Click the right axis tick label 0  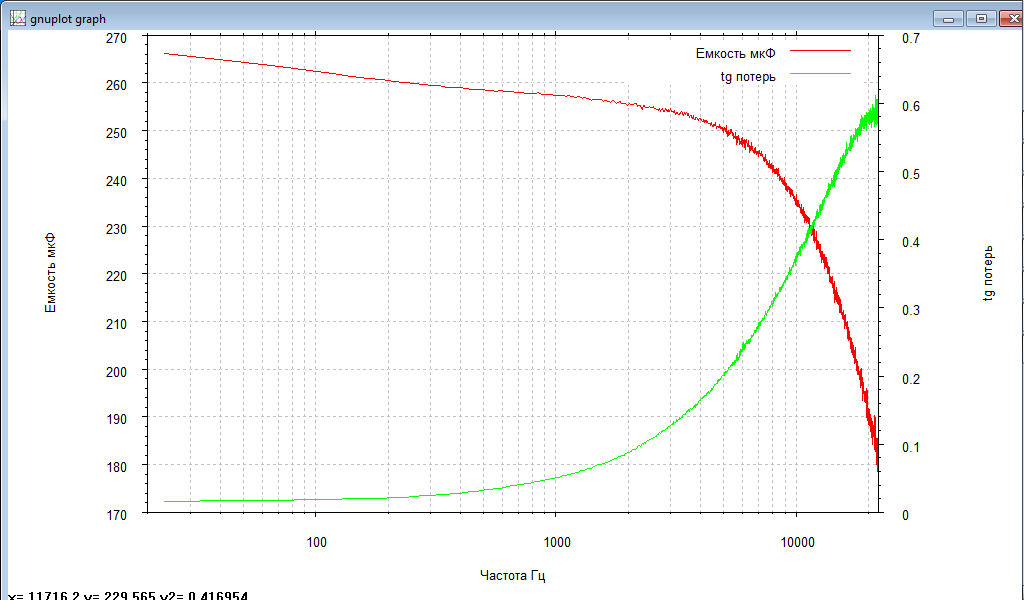tap(905, 515)
